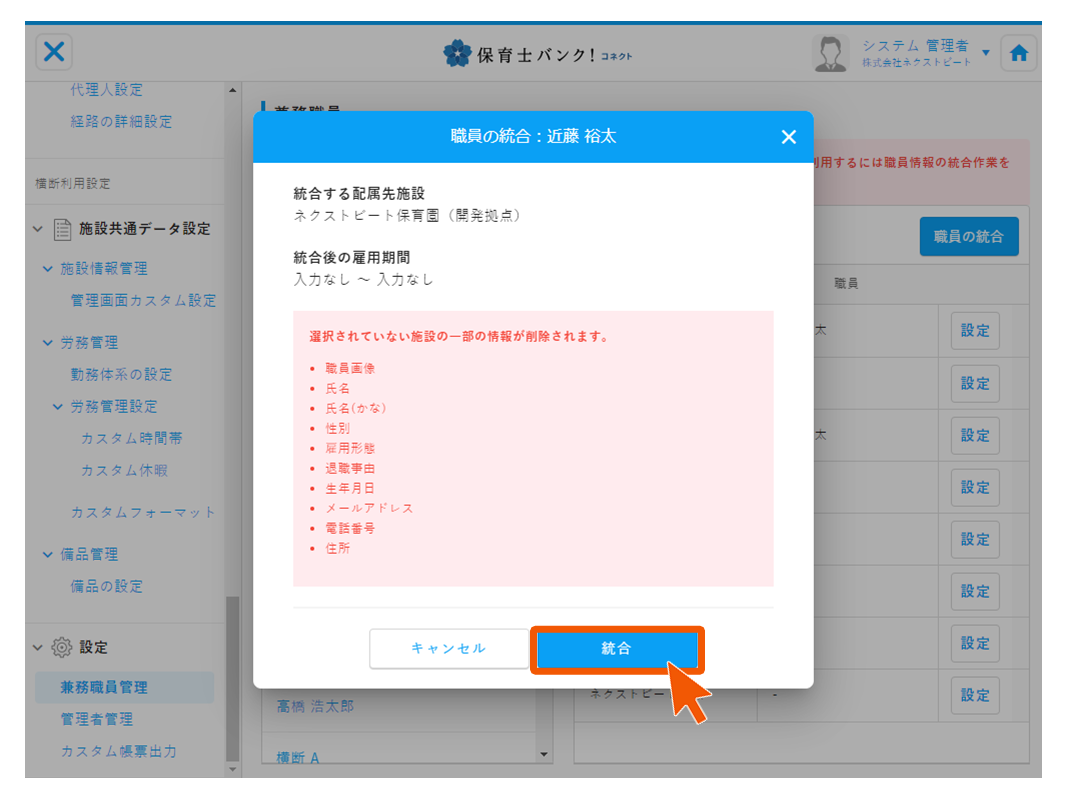The height and width of the screenshot is (800, 1067).
Task: Click the 職員の統合 blue button
Action: tap(968, 237)
